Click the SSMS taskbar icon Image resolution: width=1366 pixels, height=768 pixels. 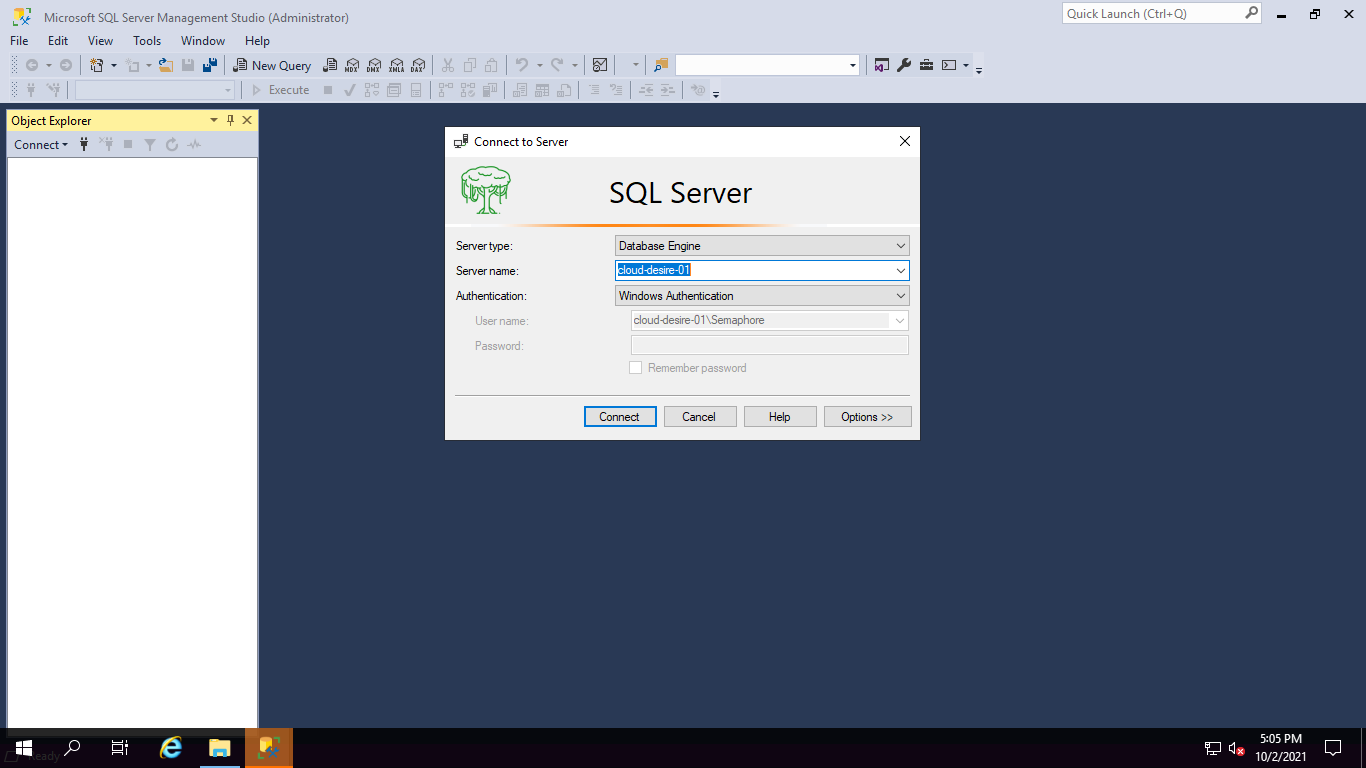[x=269, y=748]
